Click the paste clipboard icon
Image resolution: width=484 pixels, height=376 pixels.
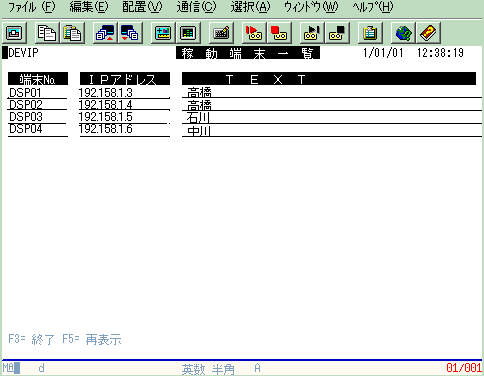(x=72, y=33)
